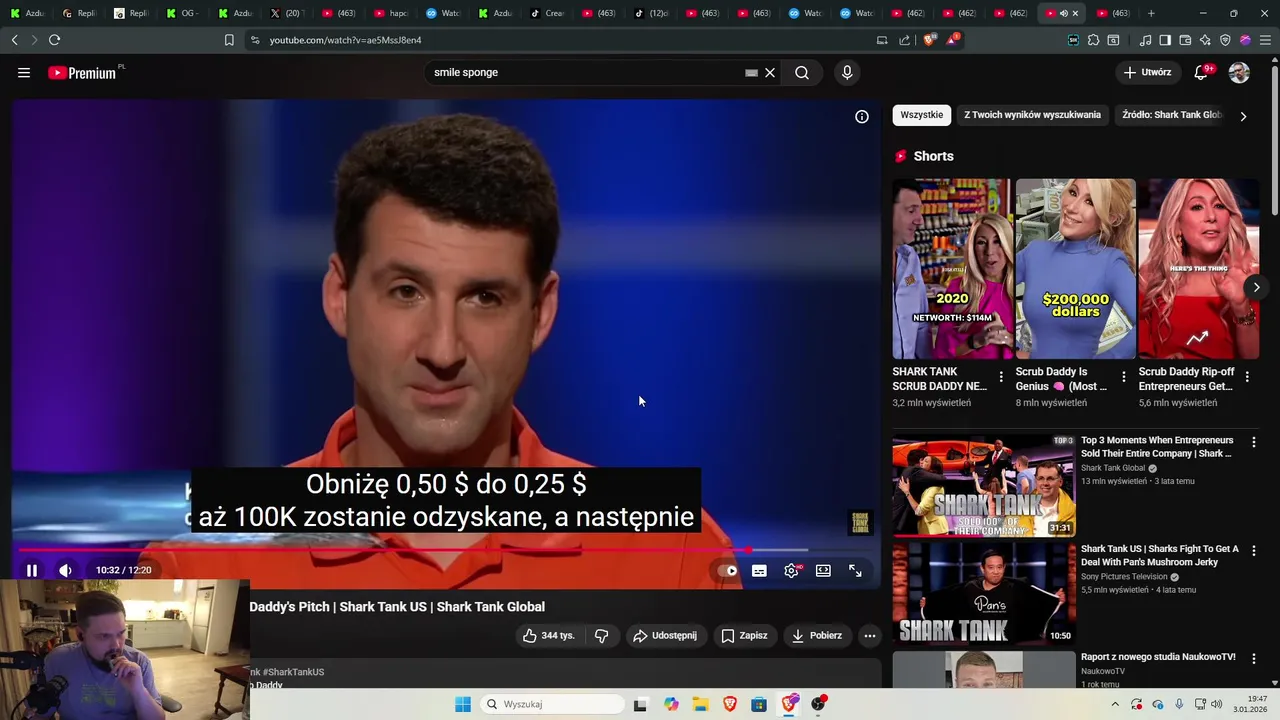This screenshot has height=720, width=1280.
Task: Open YouTube notifications bell
Action: coord(1202,72)
